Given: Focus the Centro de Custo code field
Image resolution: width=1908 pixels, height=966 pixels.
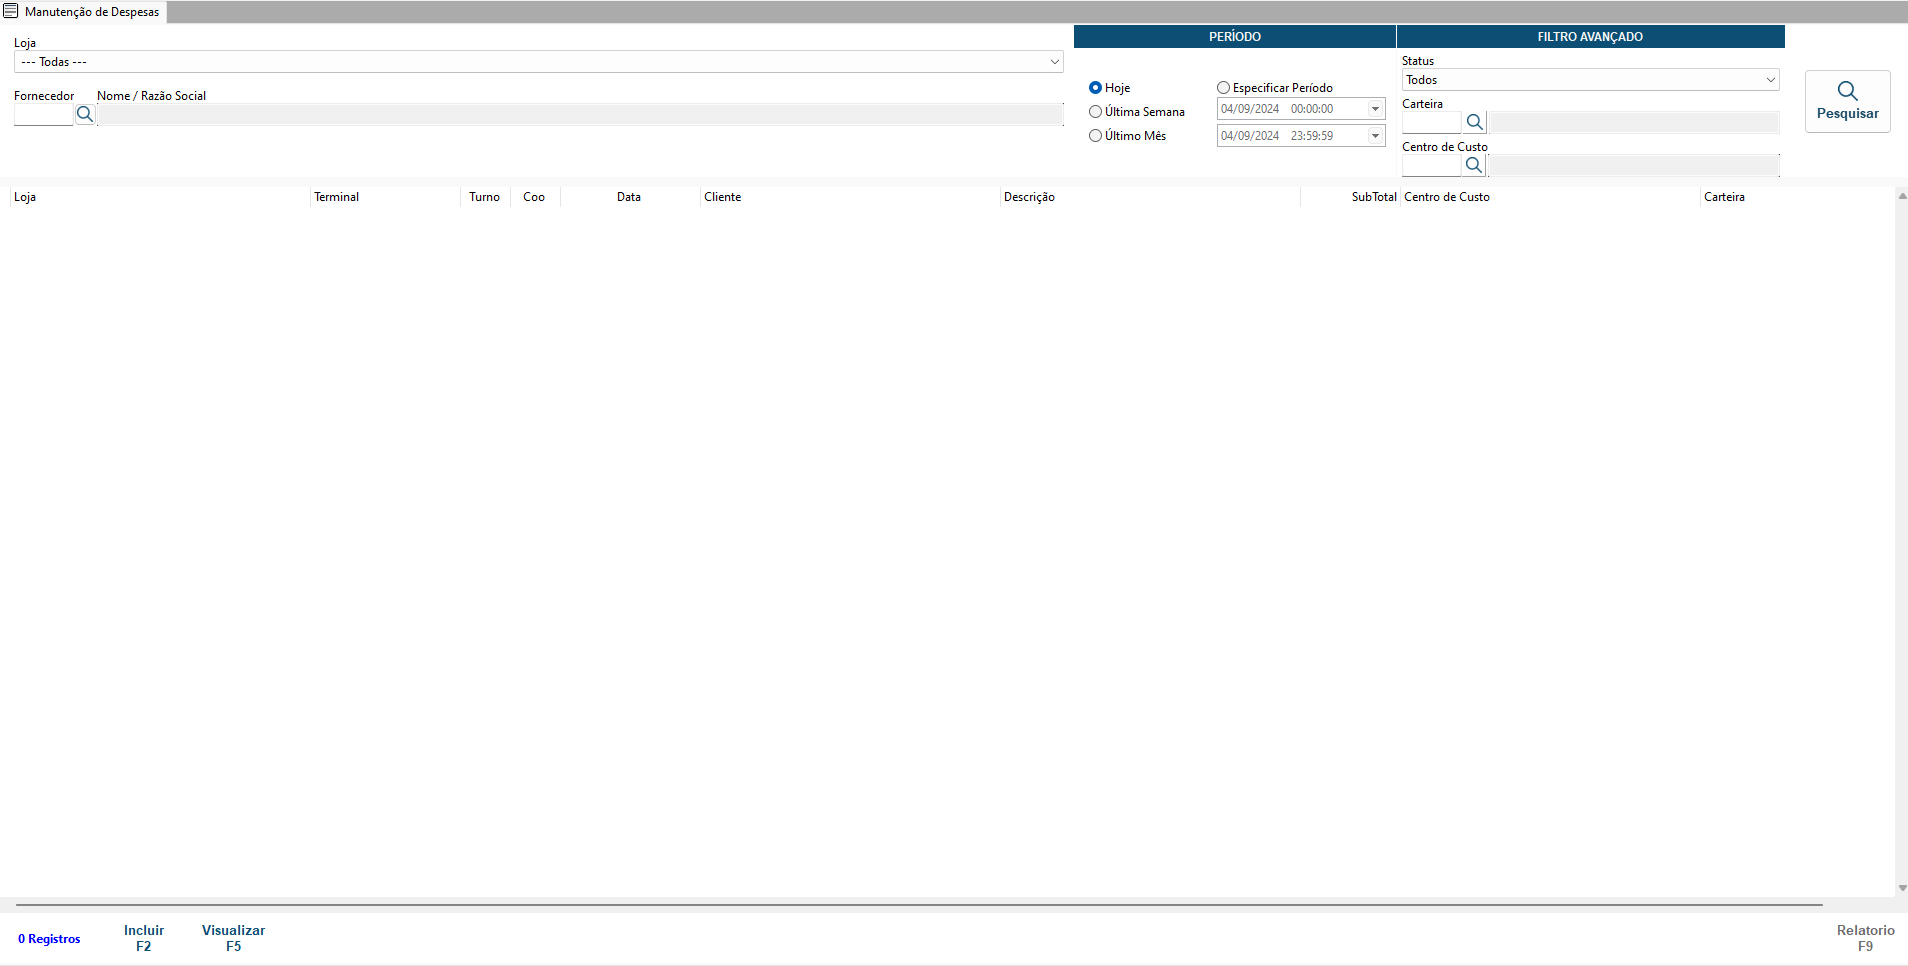Looking at the screenshot, I should (x=1432, y=166).
